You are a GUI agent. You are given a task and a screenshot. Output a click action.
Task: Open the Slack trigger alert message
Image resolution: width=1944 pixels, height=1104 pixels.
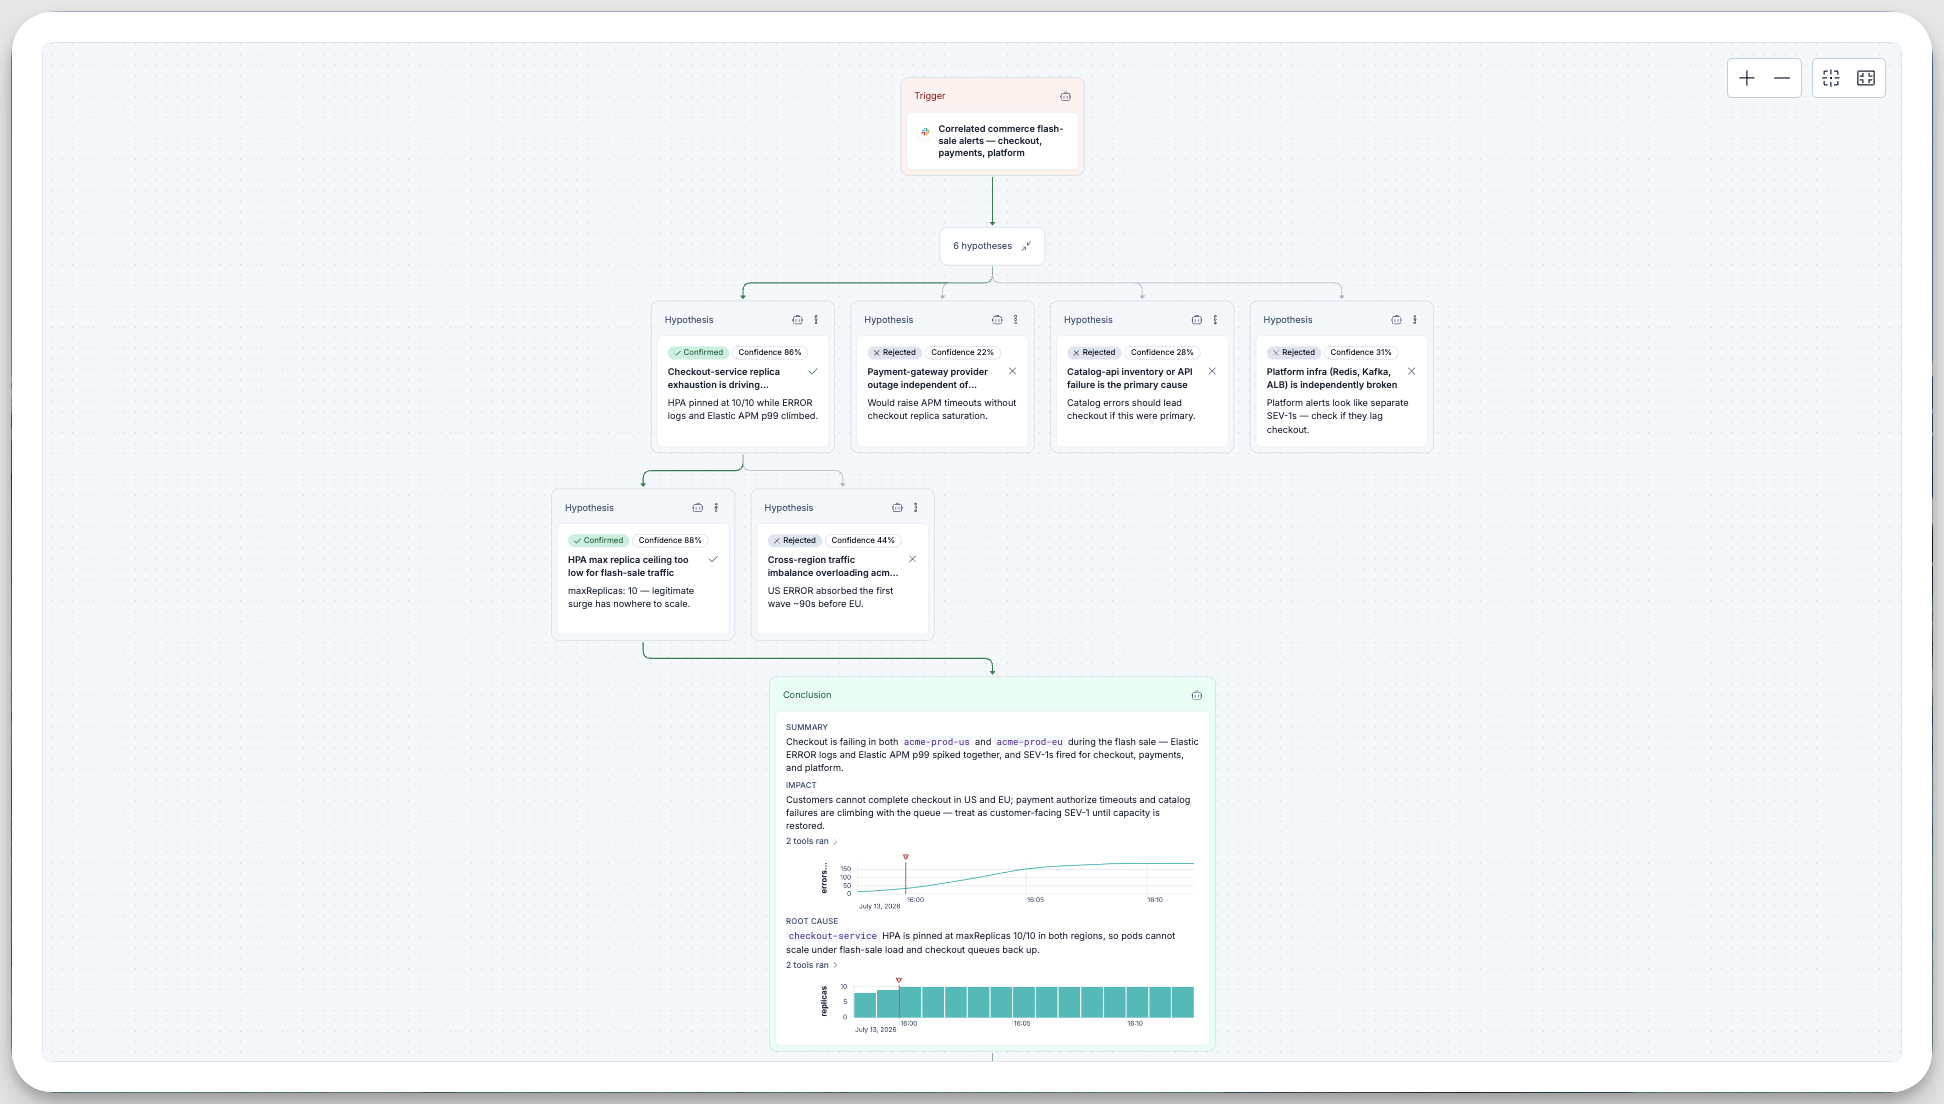[992, 141]
